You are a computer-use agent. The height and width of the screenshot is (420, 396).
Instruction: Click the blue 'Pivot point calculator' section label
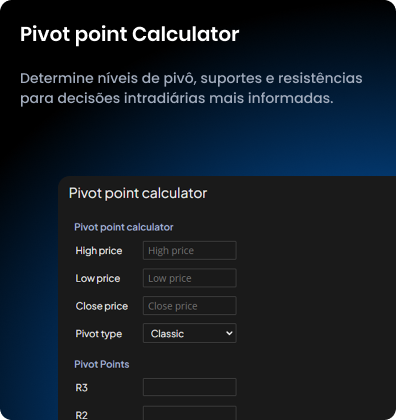[124, 227]
